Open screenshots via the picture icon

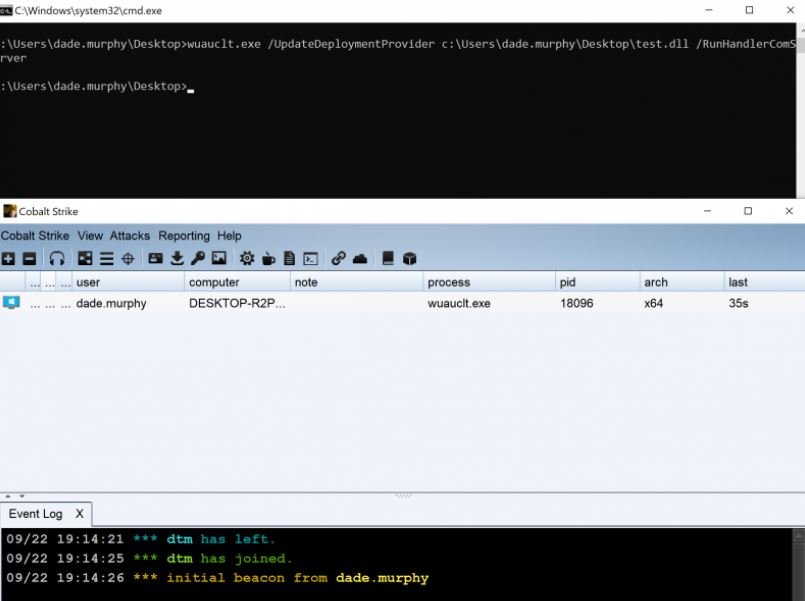click(x=219, y=258)
